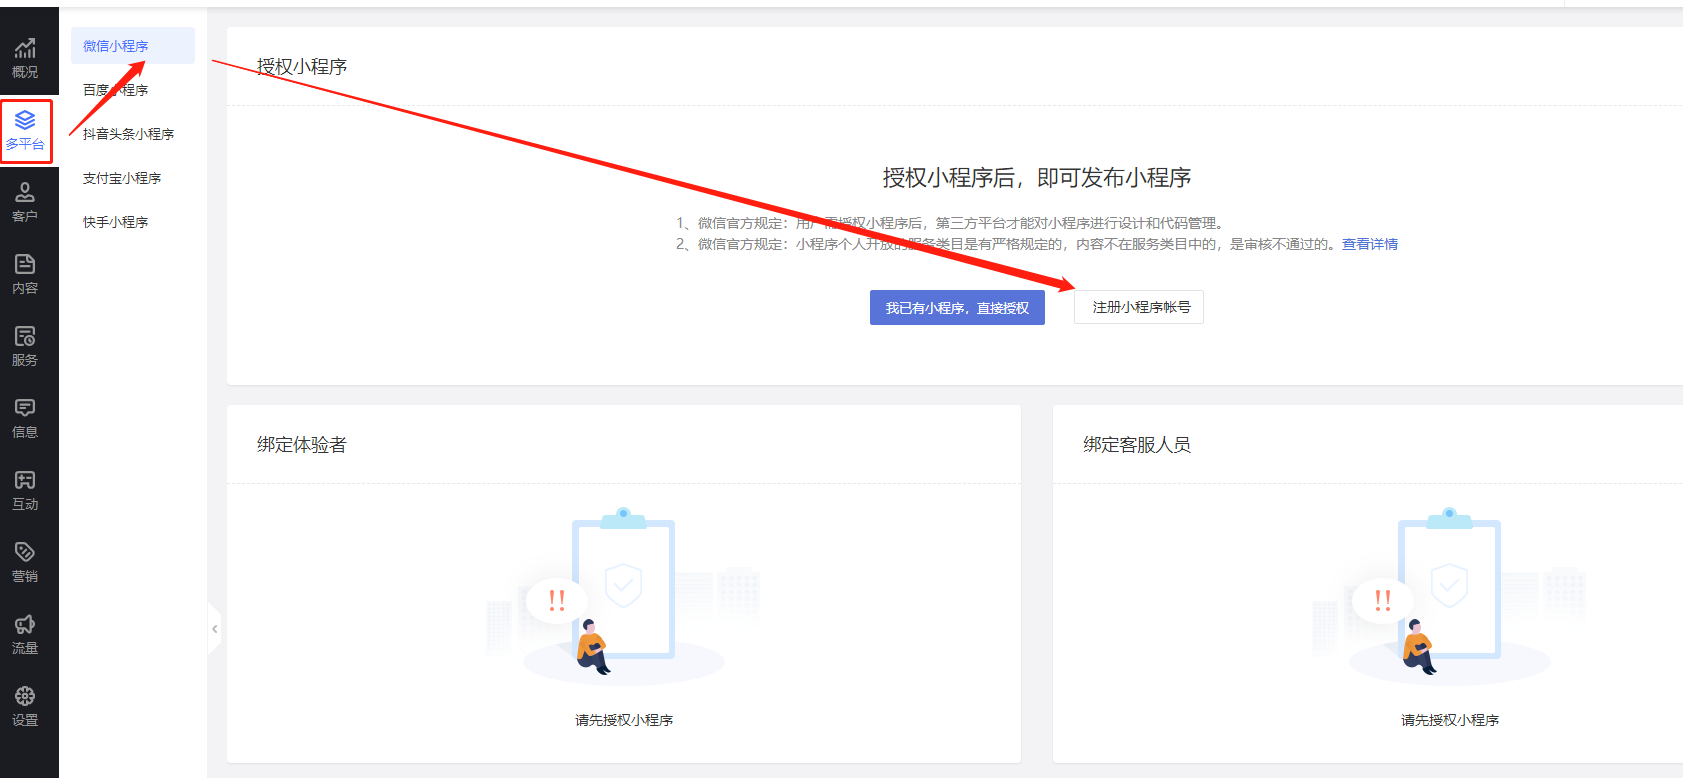This screenshot has width=1683, height=778.
Task: Click rule 2 about service category restrictions
Action: [x=1008, y=244]
